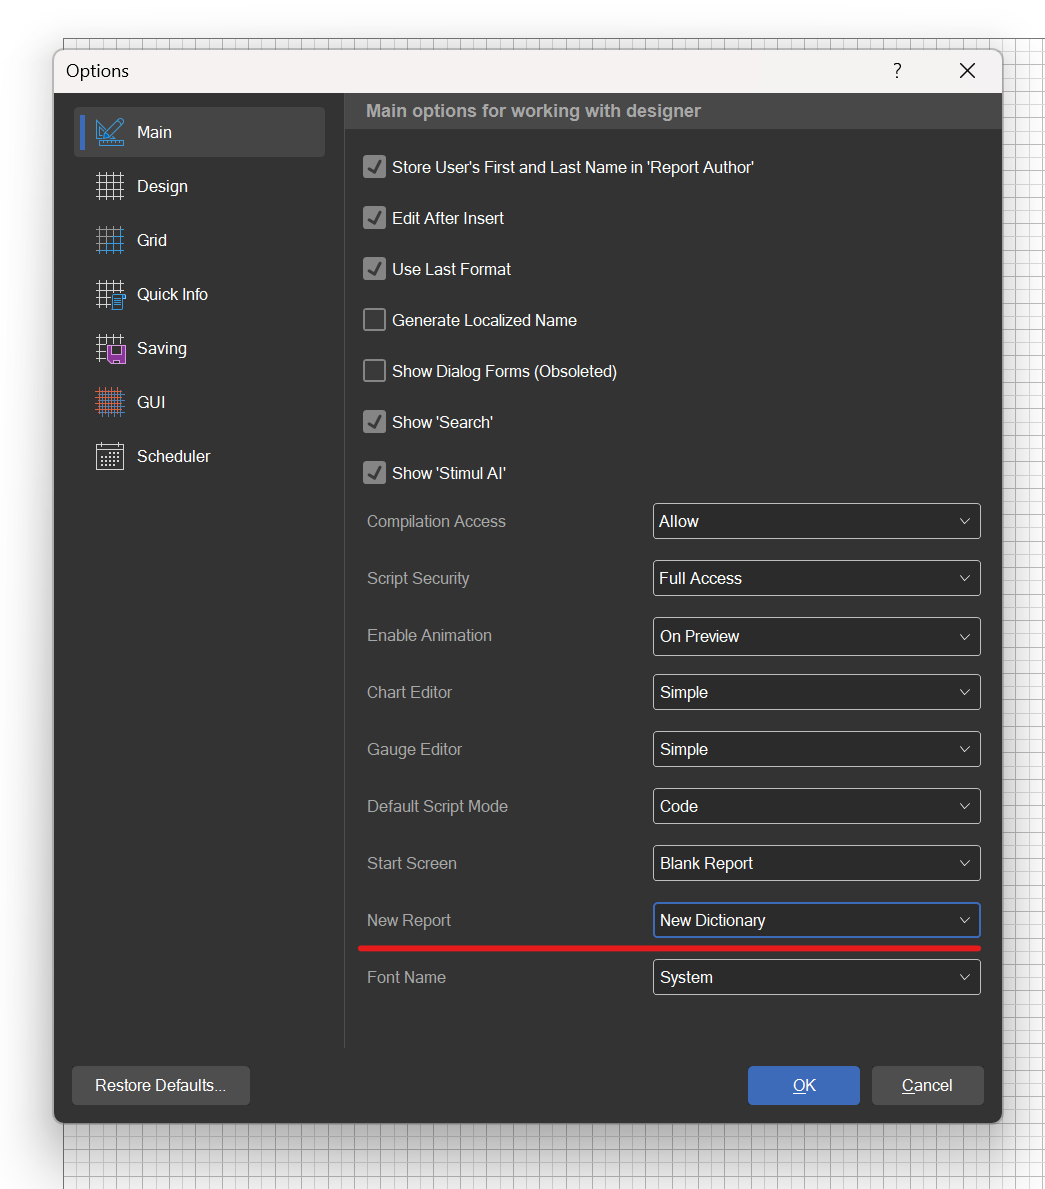Click the 'Compilation Access' label text
The image size is (1045, 1189).
(436, 522)
